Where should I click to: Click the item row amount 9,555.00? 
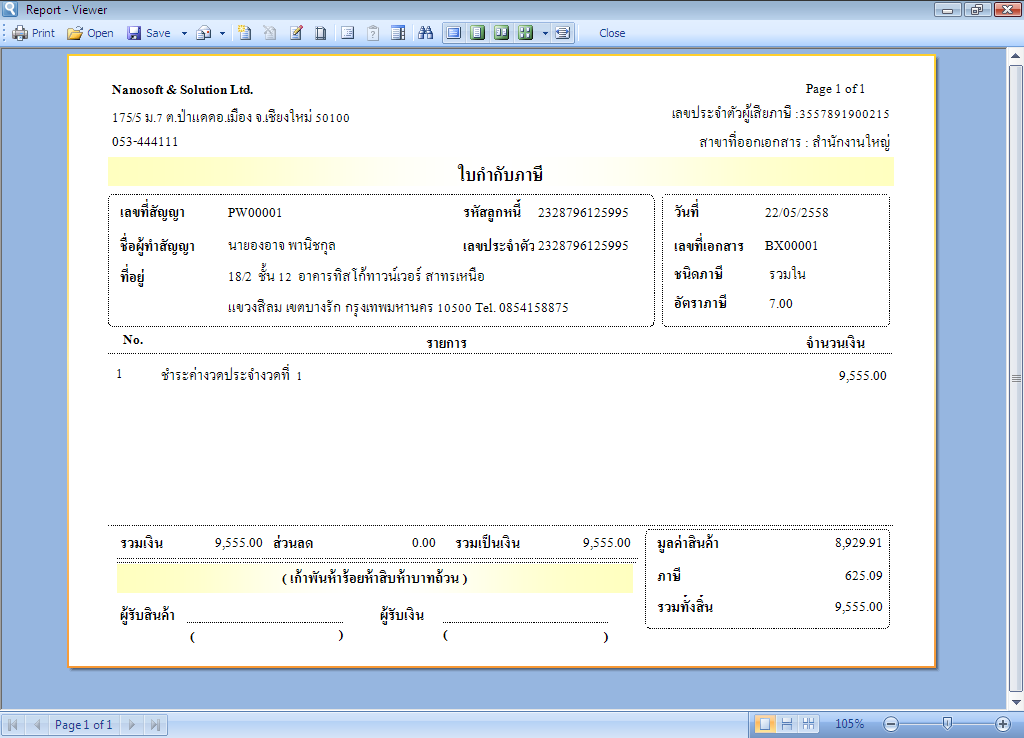click(x=862, y=376)
